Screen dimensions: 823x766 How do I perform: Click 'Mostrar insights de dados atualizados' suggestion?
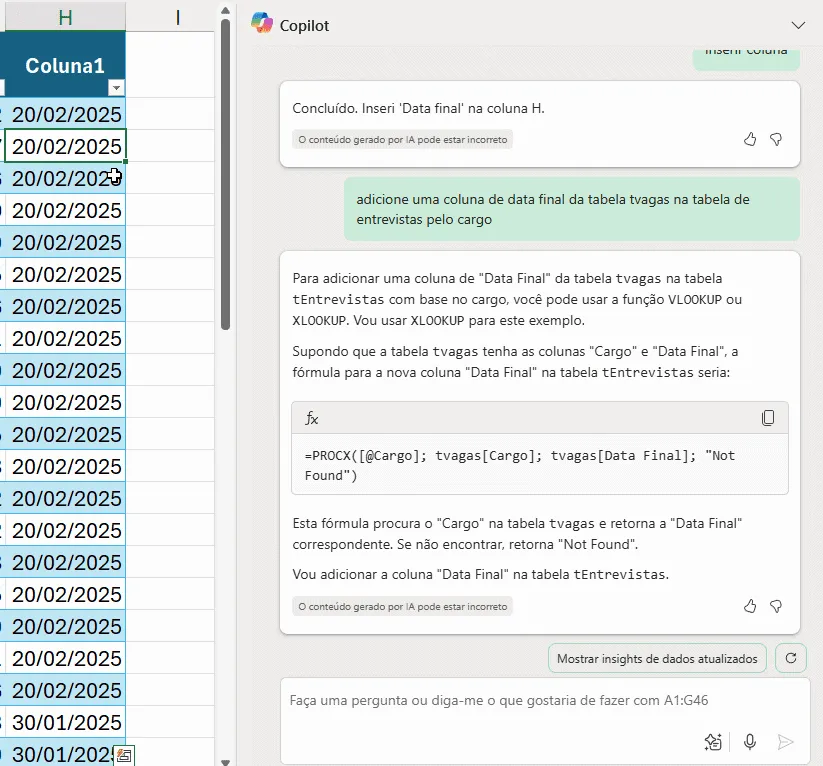coord(657,658)
